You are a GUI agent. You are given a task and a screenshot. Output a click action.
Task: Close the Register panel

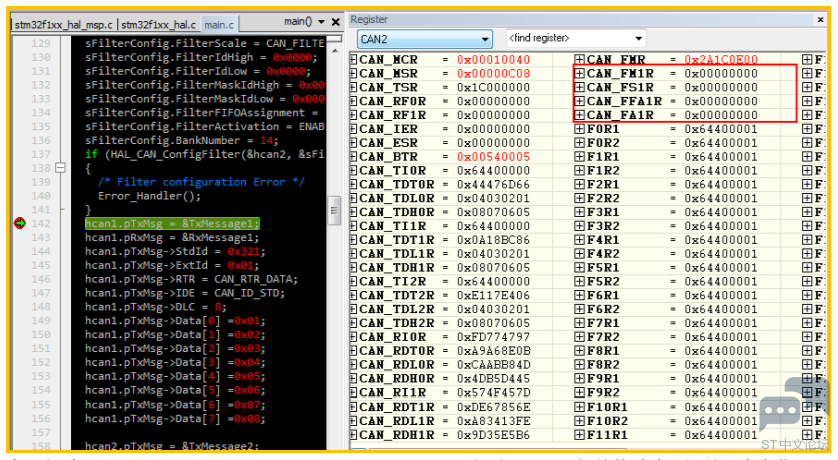pyautogui.click(x=820, y=20)
